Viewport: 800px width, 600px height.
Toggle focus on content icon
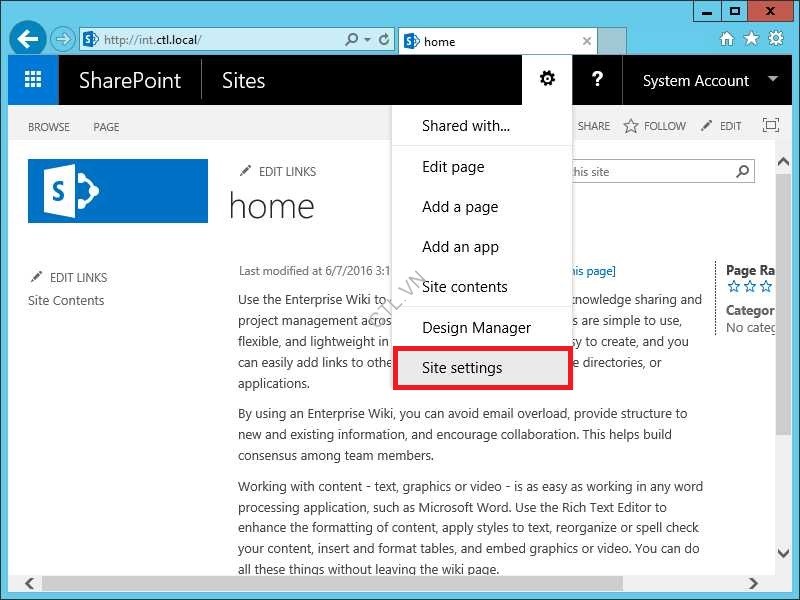[x=770, y=126]
